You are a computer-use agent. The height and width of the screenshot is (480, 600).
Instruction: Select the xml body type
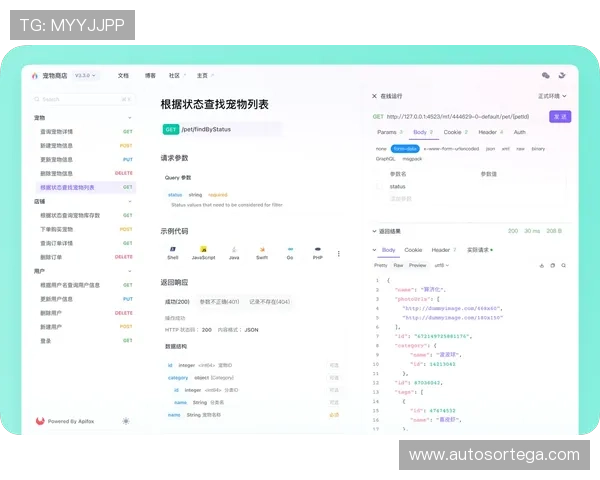tap(505, 149)
